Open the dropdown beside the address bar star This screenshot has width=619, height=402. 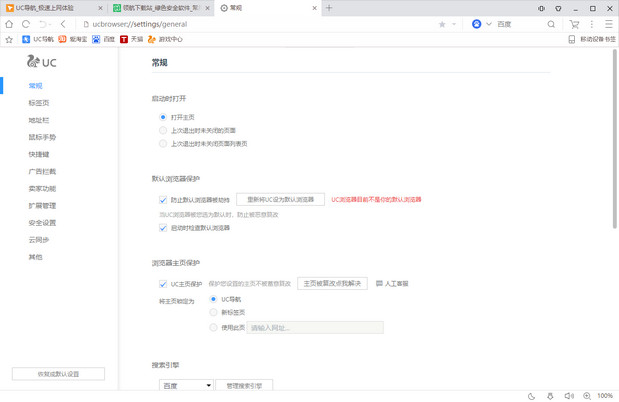click(454, 24)
